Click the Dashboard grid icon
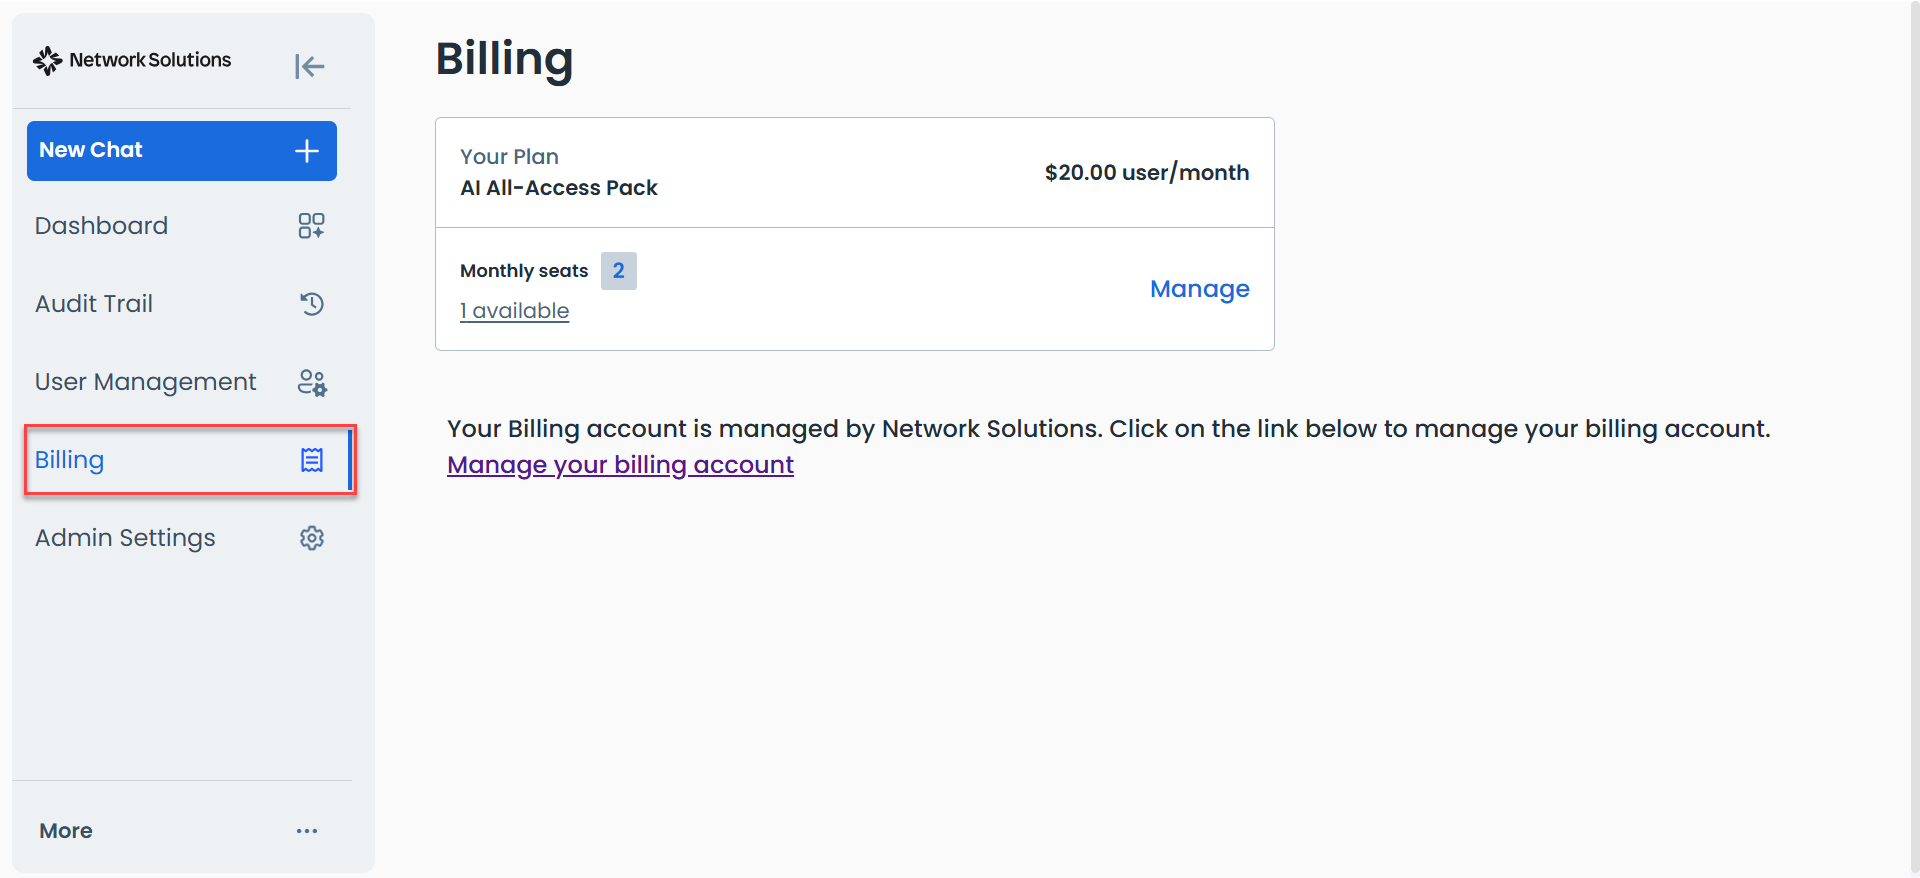Screen dimensions: 1920x878 coord(311,226)
